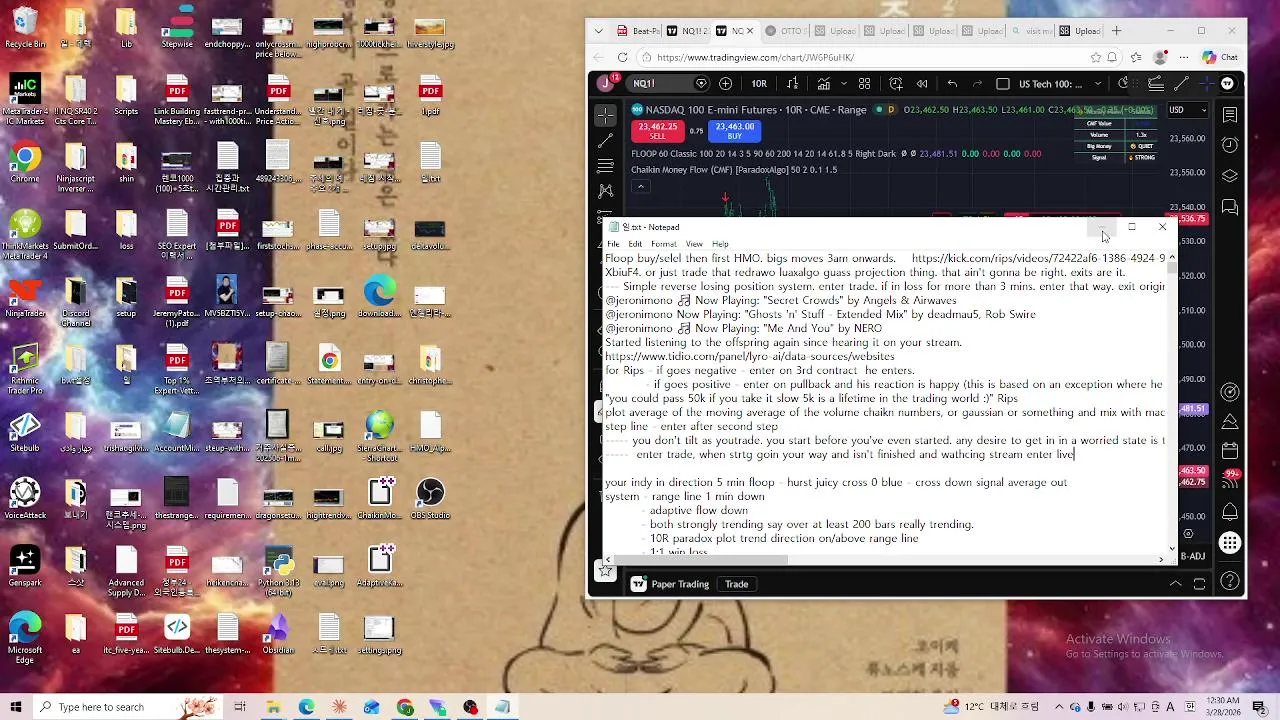Click the TradingView user avatar J
Image resolution: width=1280 pixels, height=720 pixels.
coord(605,84)
